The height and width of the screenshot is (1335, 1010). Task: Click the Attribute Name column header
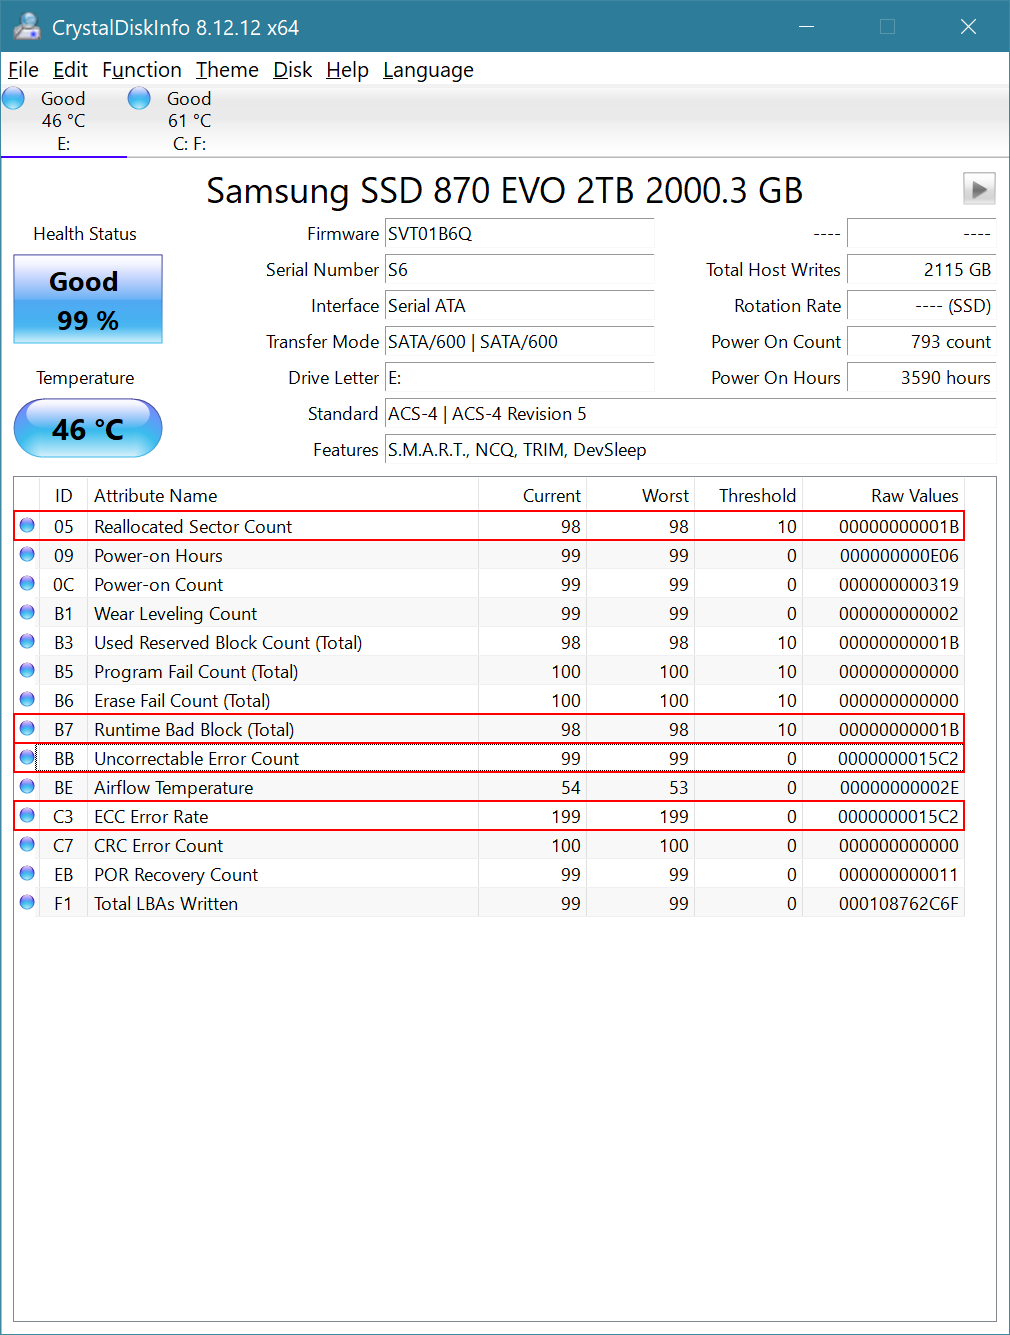tap(155, 496)
